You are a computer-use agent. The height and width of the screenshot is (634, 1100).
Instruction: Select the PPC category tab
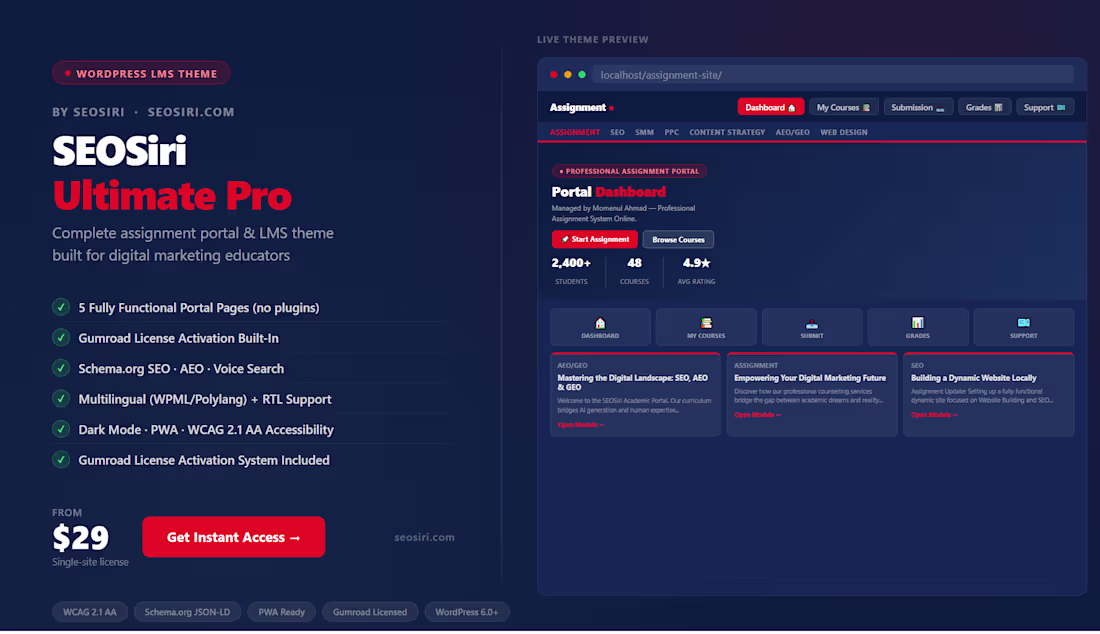(x=671, y=133)
